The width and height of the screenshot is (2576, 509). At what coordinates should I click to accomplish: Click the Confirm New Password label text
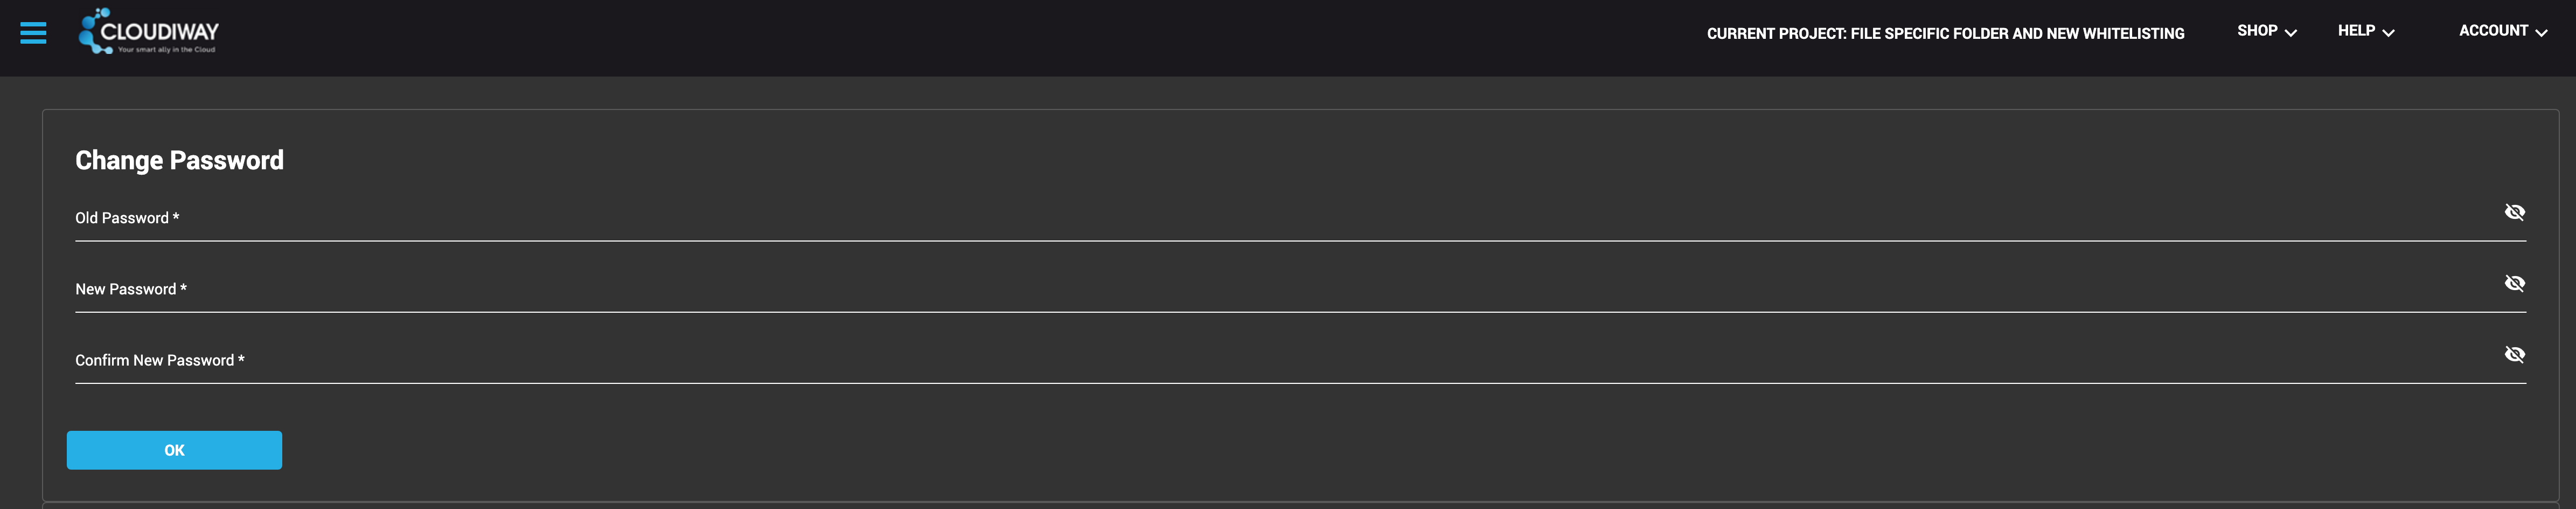(x=159, y=360)
